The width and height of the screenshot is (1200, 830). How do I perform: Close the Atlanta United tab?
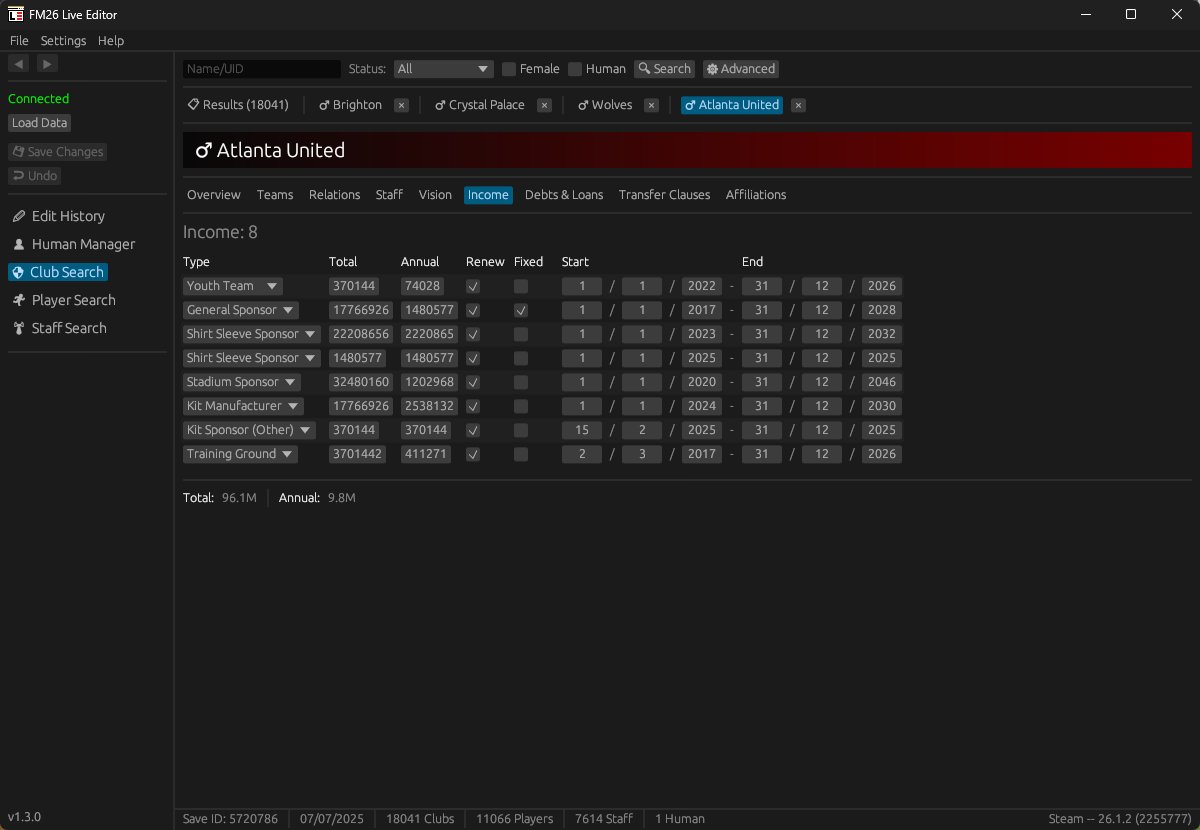tap(798, 105)
